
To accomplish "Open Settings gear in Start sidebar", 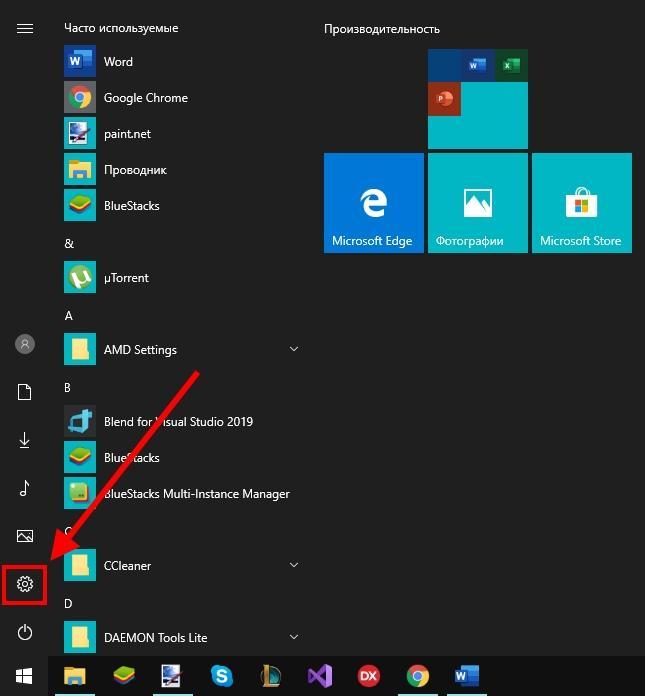I will (x=25, y=584).
